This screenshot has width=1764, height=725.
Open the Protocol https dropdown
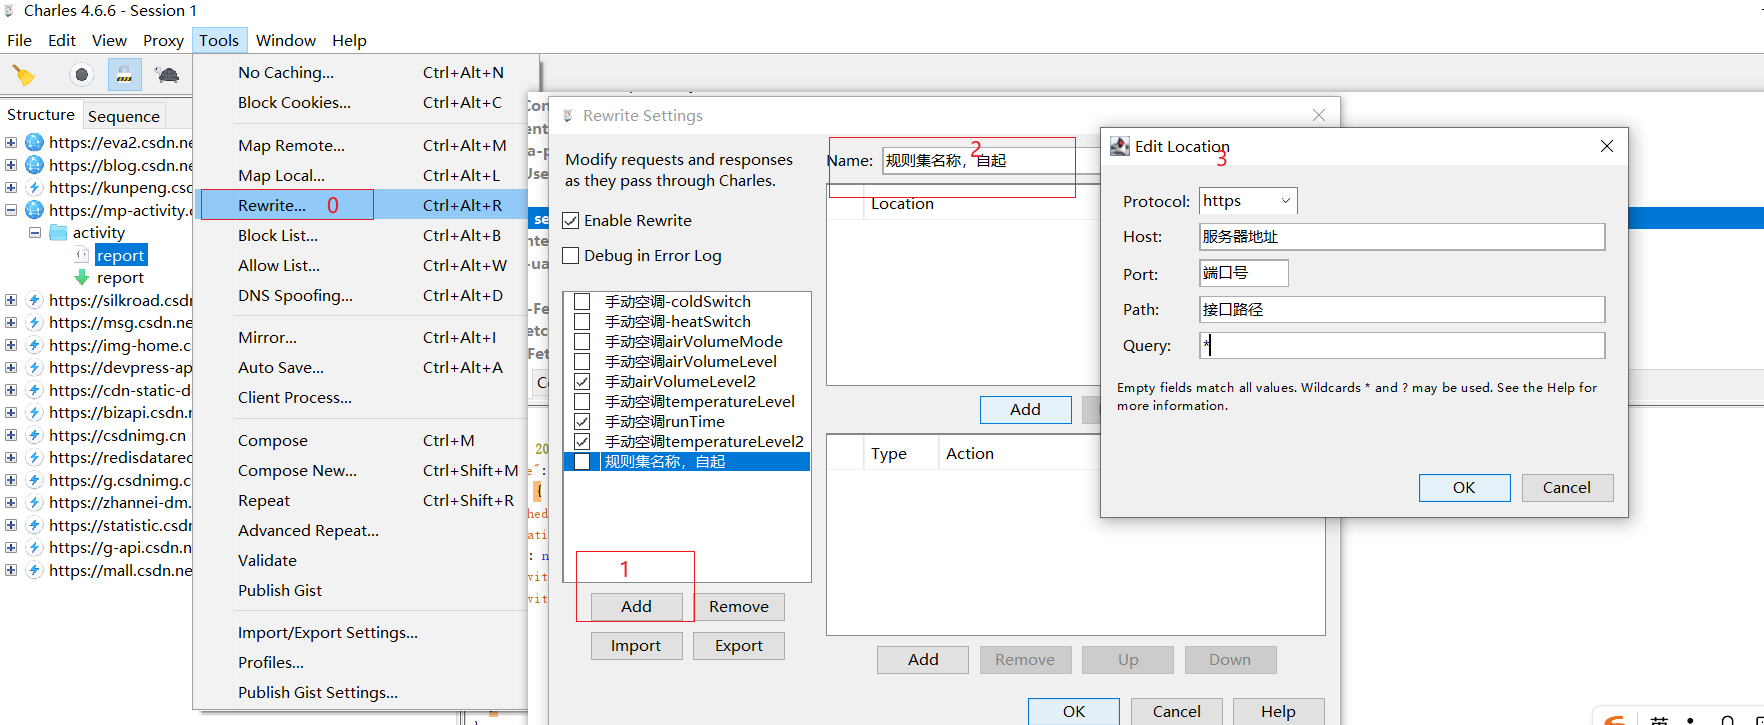tap(1248, 201)
